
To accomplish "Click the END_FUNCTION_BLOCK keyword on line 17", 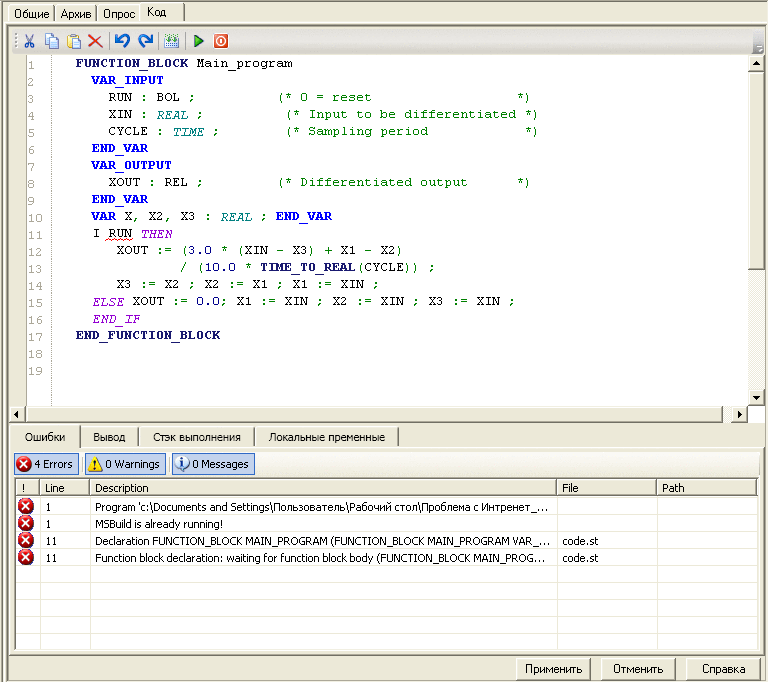I will coord(148,335).
